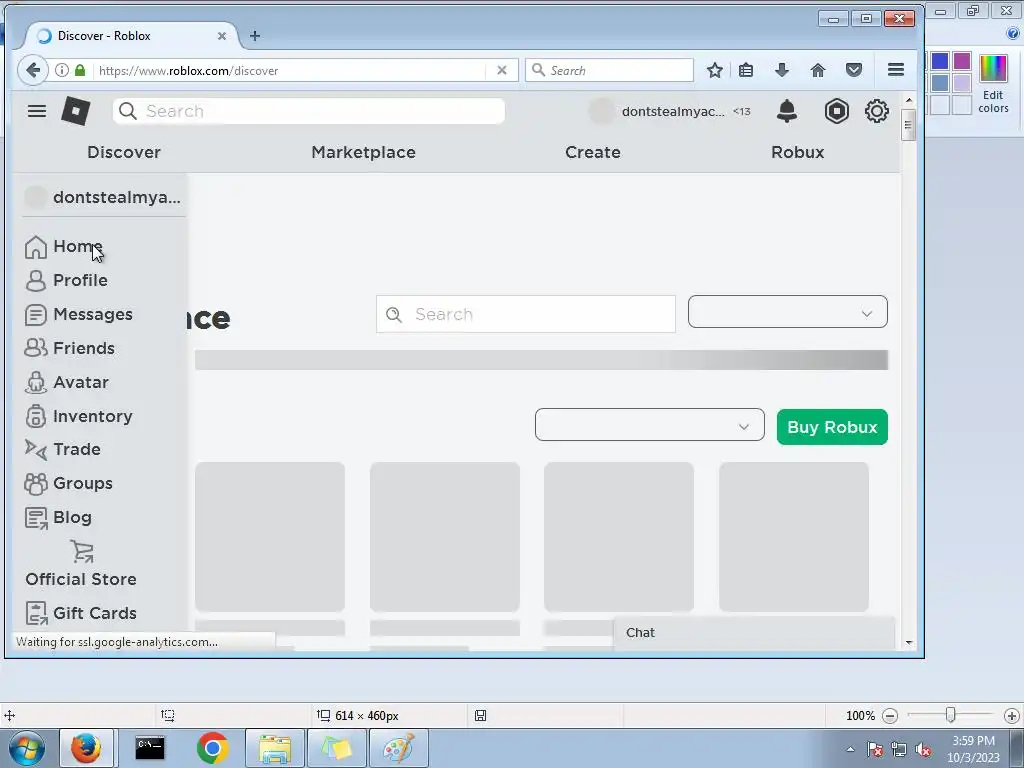Select the Marketplace navigation tab
This screenshot has width=1024, height=768.
tap(364, 152)
